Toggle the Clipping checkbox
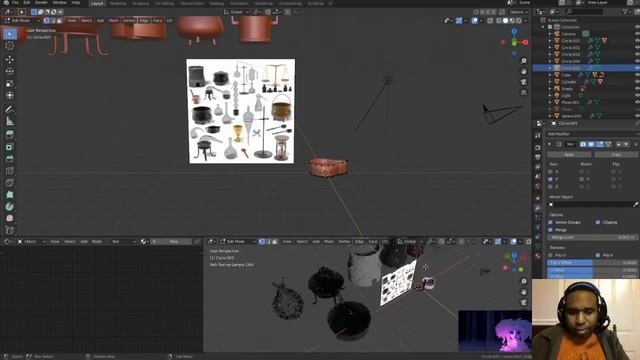 tap(598, 222)
